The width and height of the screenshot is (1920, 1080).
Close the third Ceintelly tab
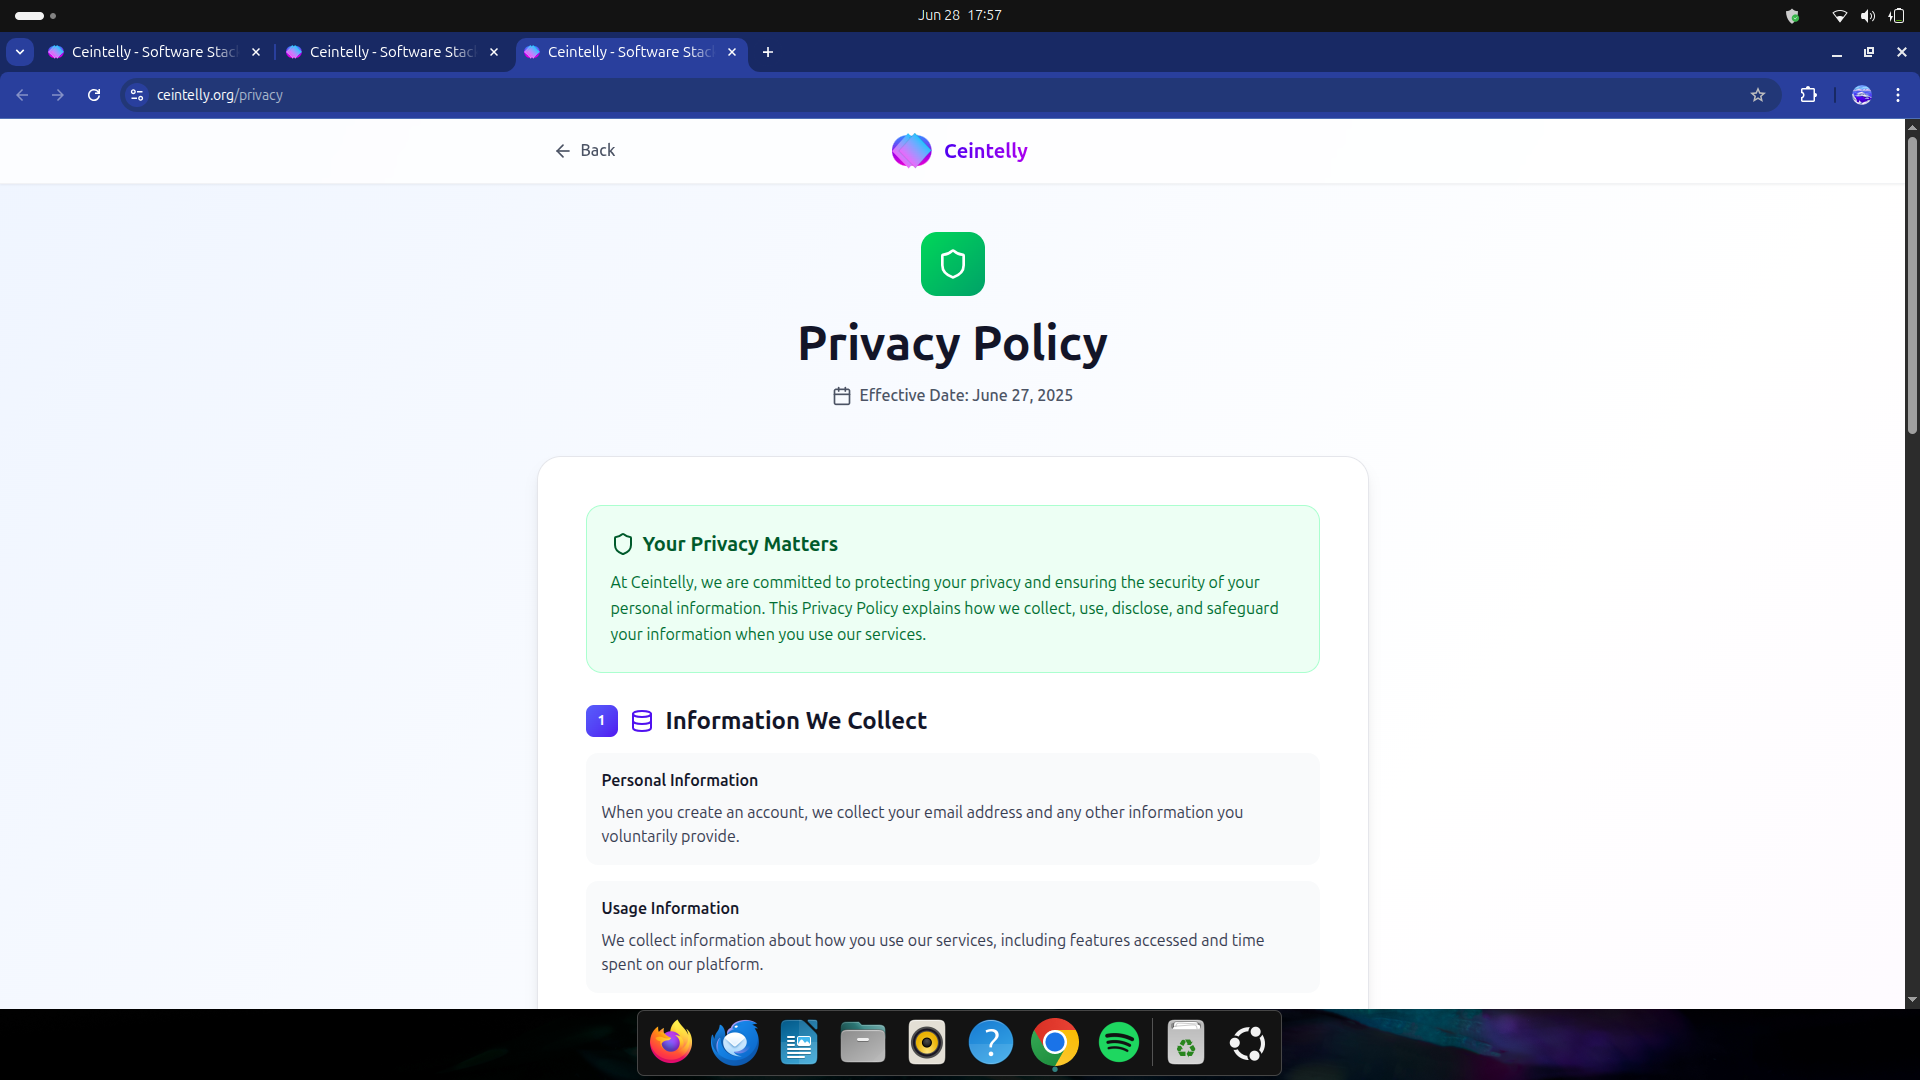(x=732, y=52)
